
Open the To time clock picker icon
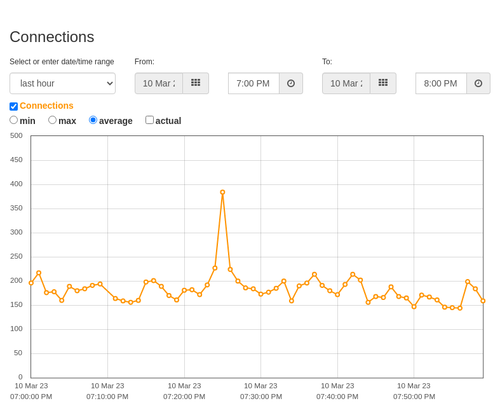(x=478, y=83)
